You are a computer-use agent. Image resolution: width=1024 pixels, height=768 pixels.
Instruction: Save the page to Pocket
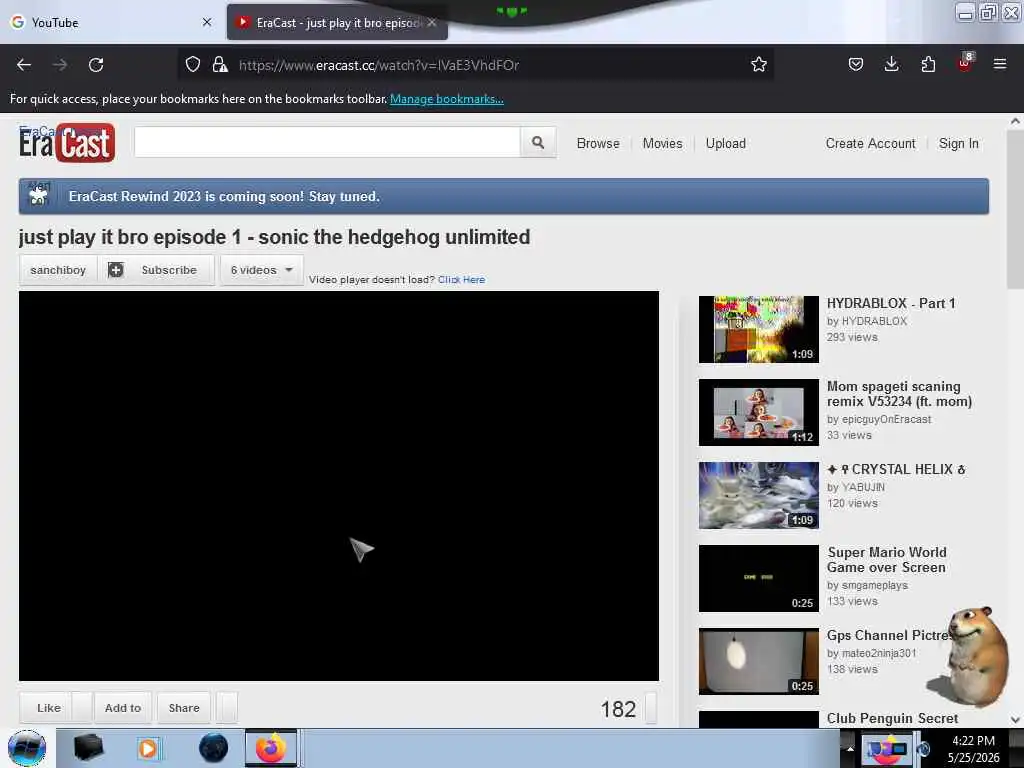856,65
